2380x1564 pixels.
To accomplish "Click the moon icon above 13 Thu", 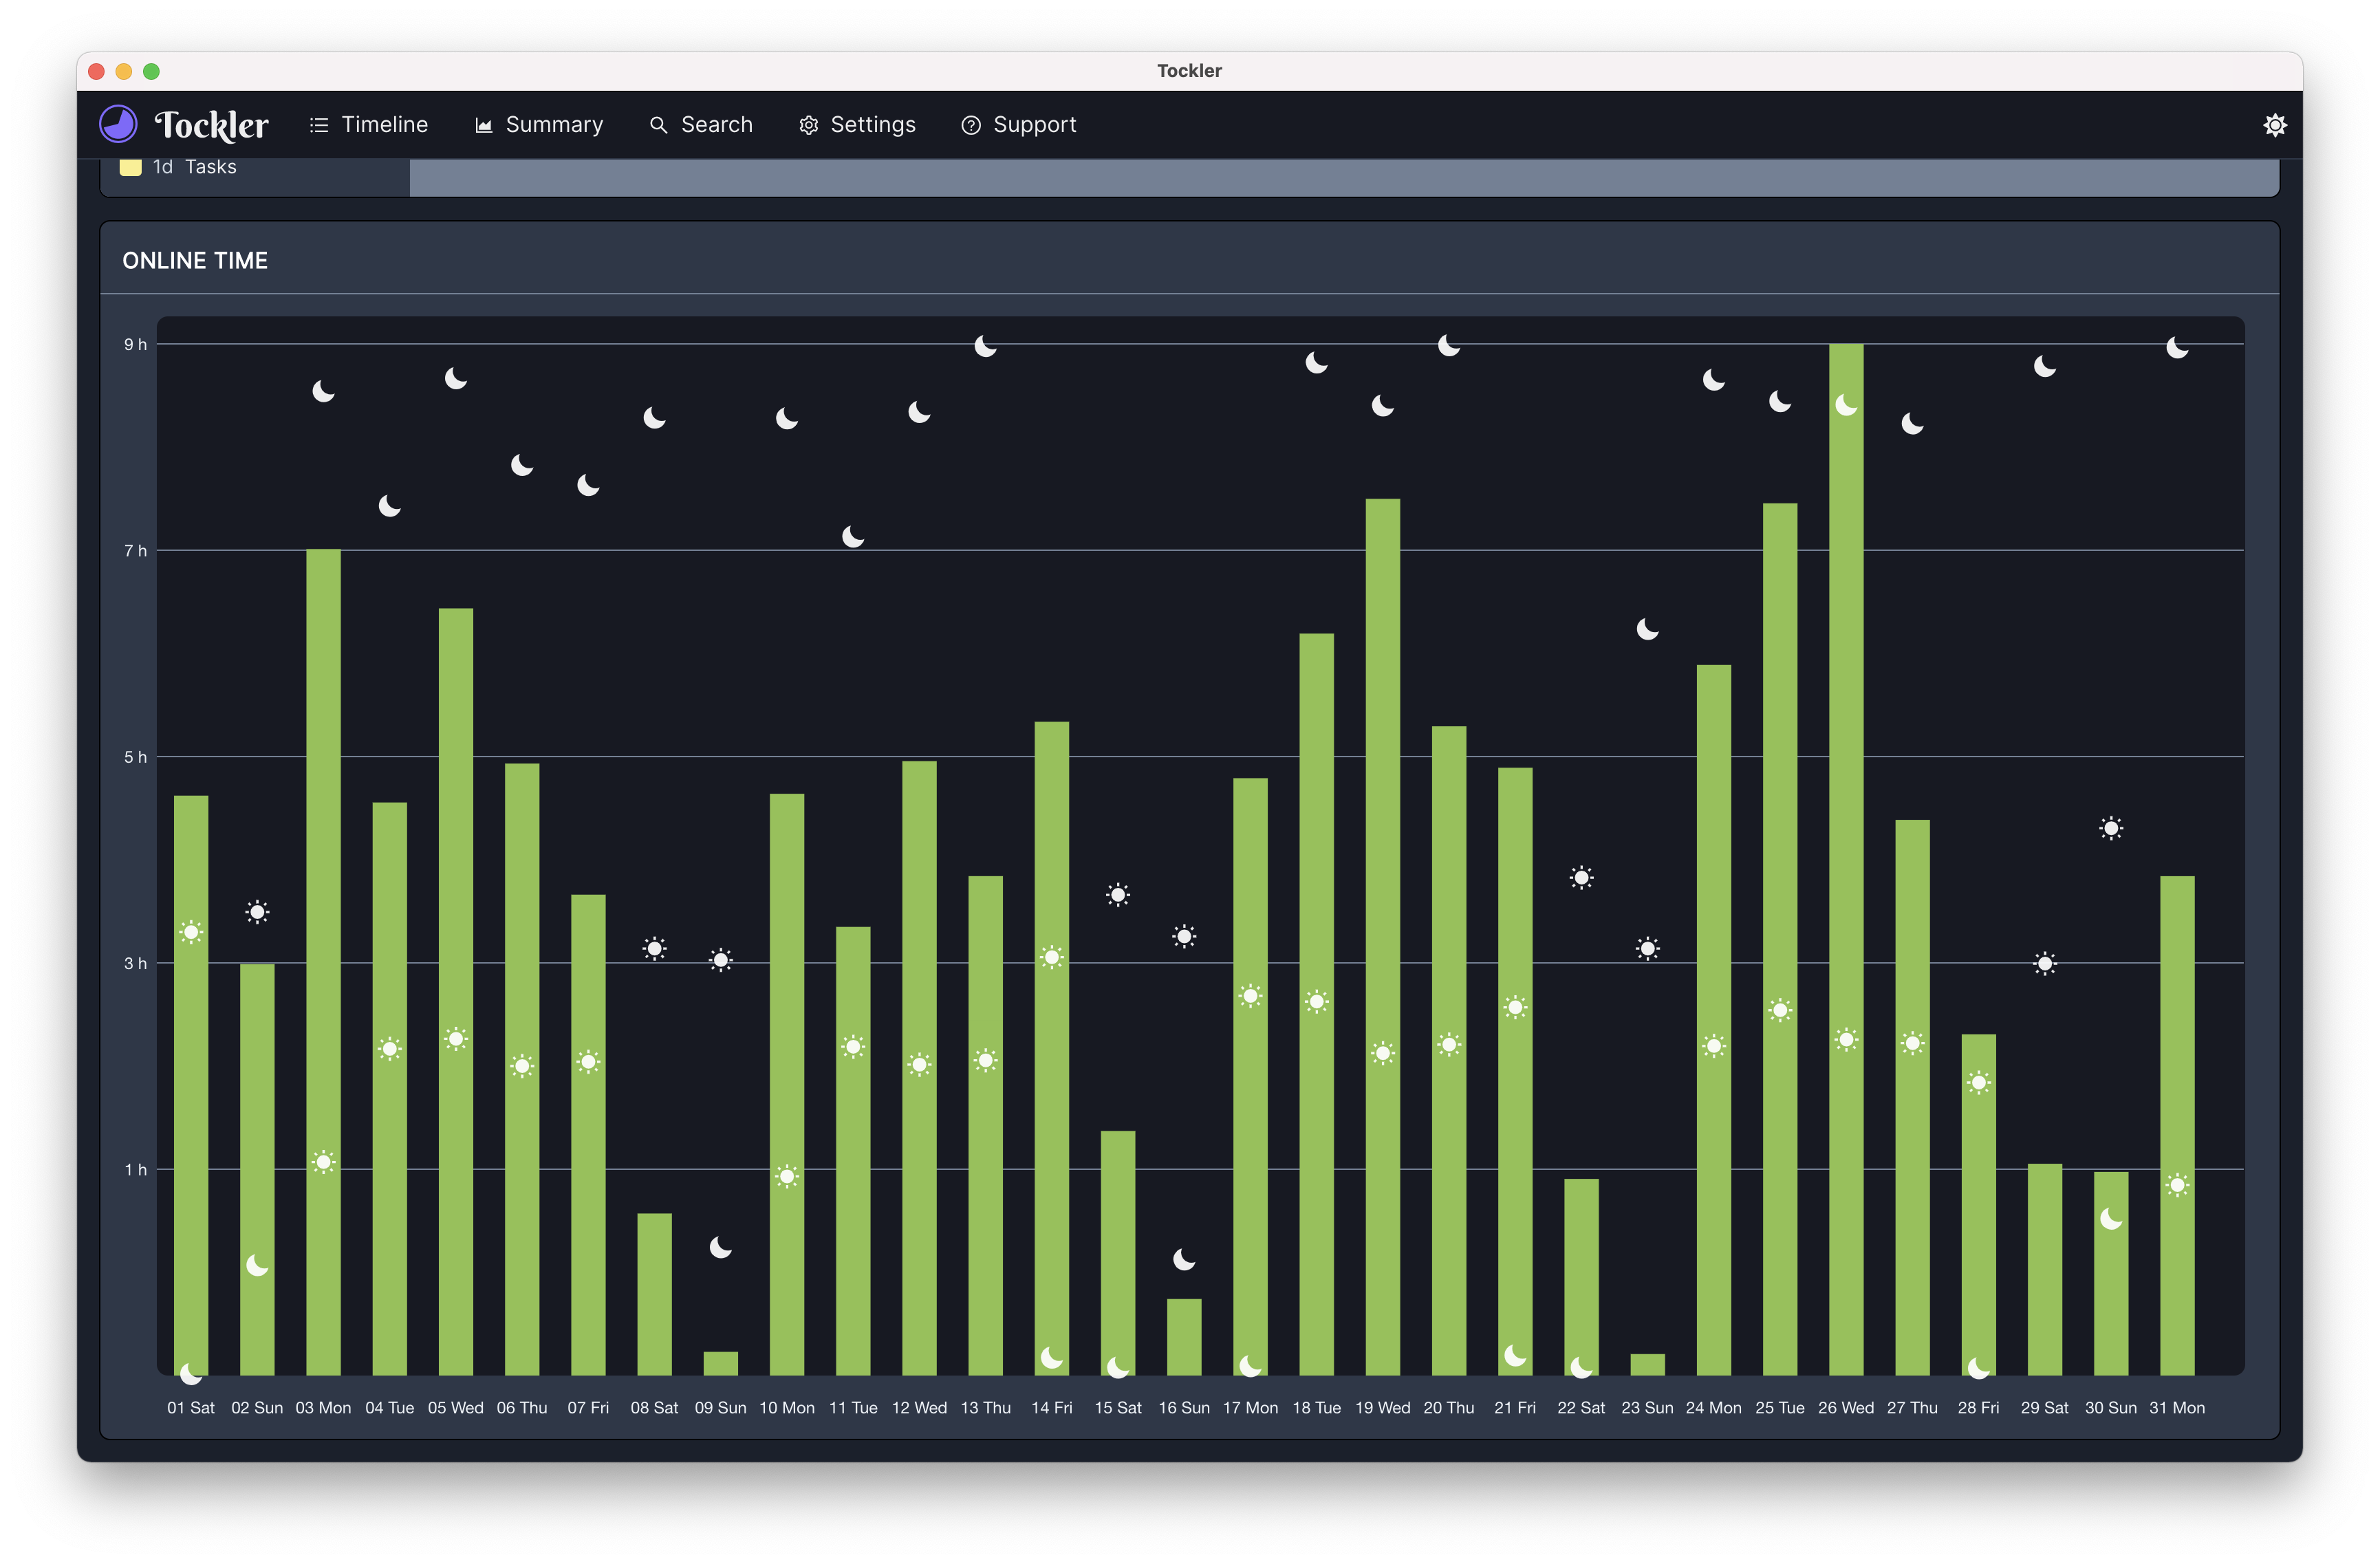I will (985, 346).
